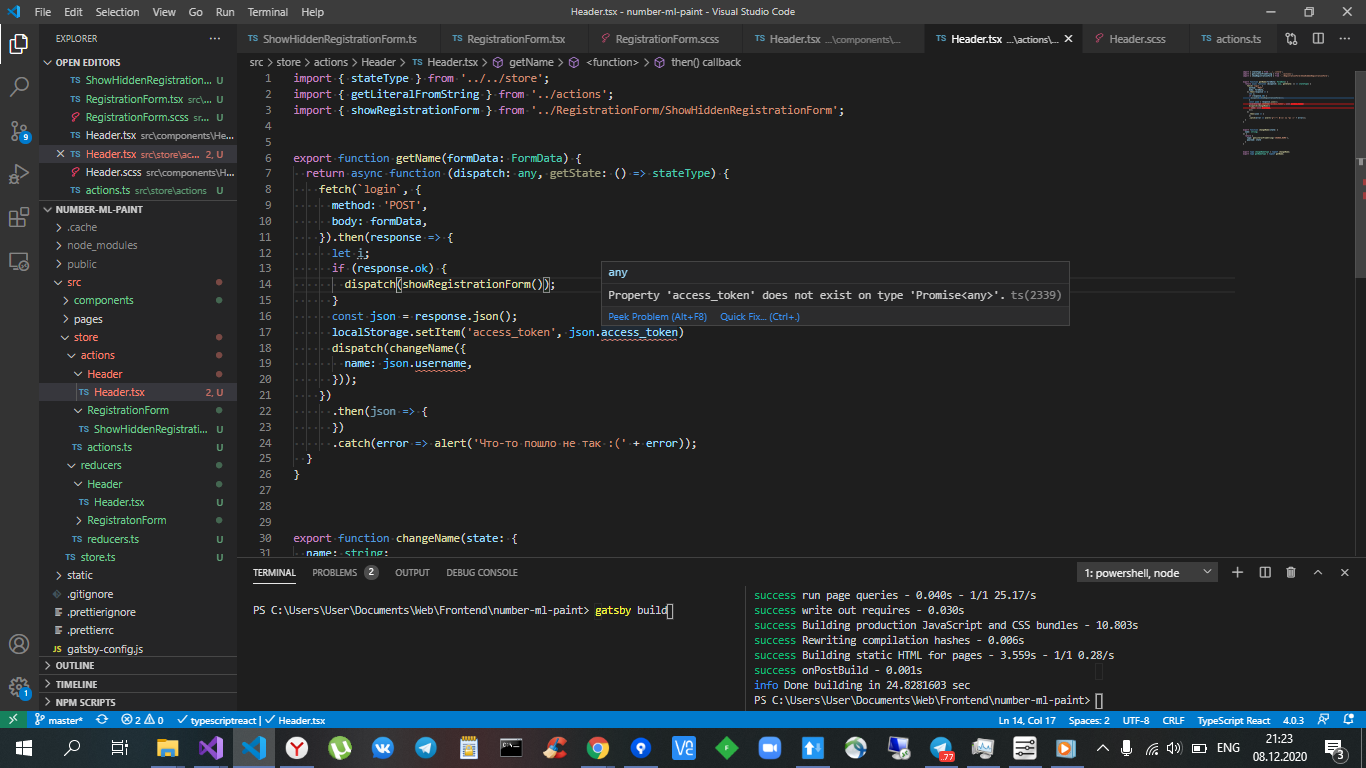Open the Remote Explorer view icon
This screenshot has width=1366, height=768.
19,261
